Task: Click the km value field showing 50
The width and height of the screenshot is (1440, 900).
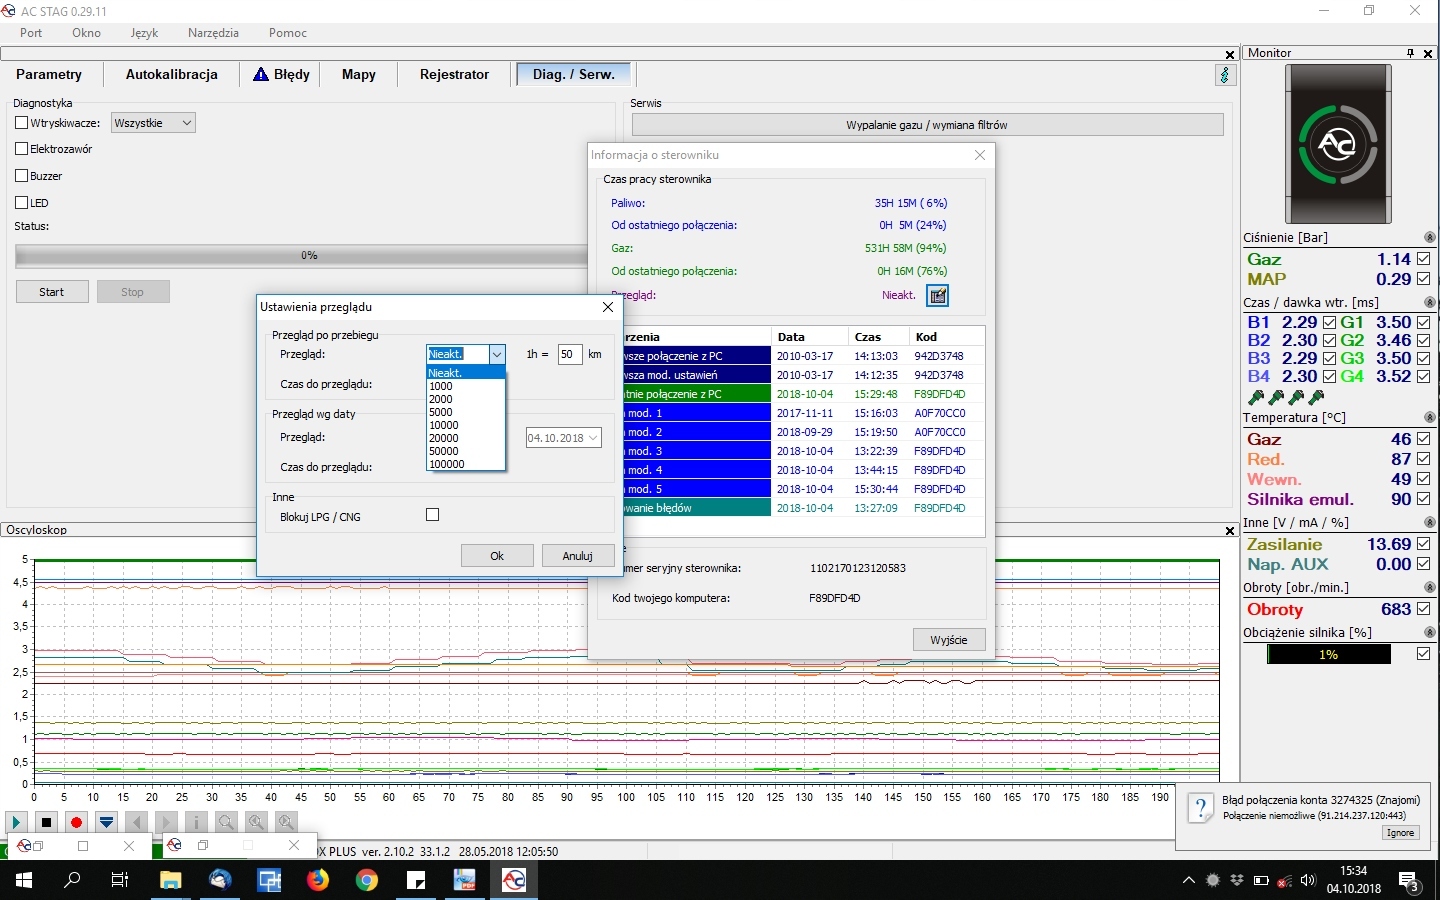Action: [x=569, y=354]
